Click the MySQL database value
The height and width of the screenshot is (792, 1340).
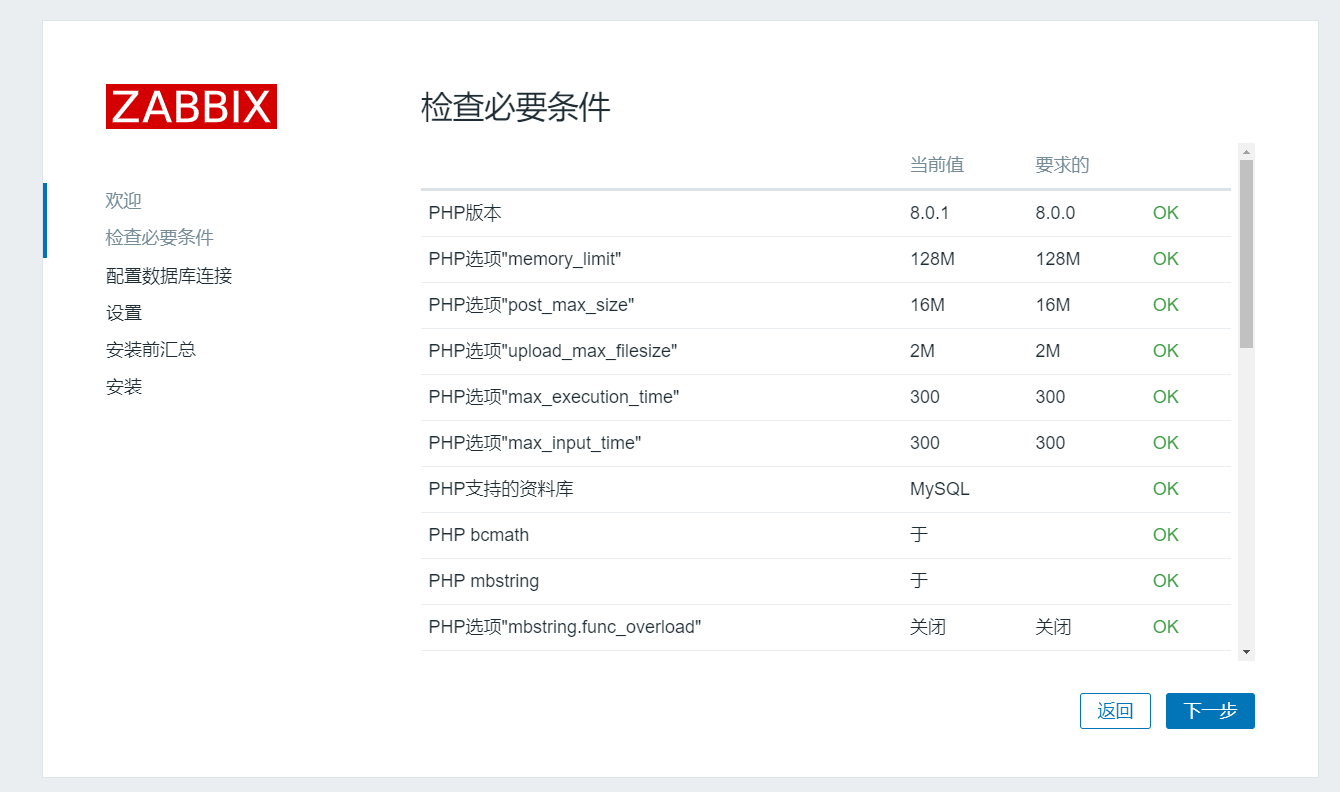(x=940, y=489)
